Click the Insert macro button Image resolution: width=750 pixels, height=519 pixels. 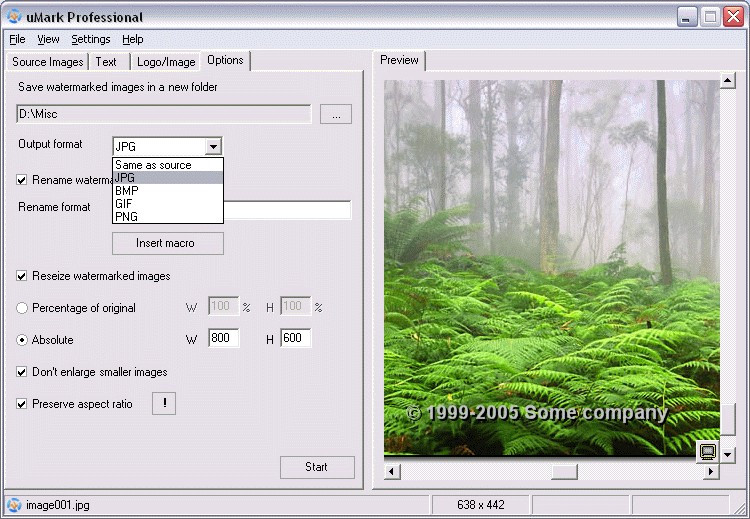[x=168, y=243]
